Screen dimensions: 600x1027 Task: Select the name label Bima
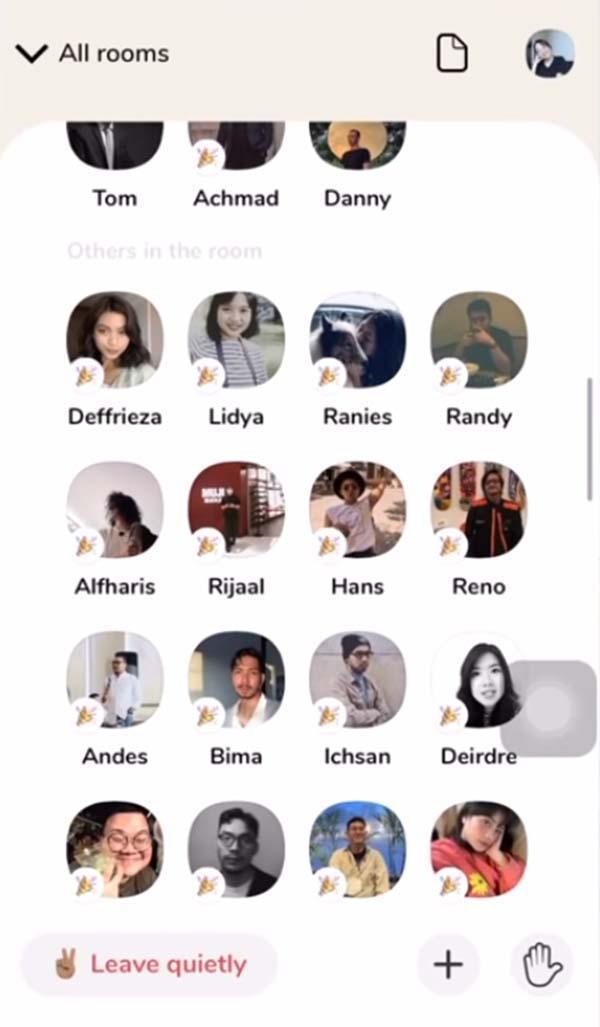click(x=236, y=756)
